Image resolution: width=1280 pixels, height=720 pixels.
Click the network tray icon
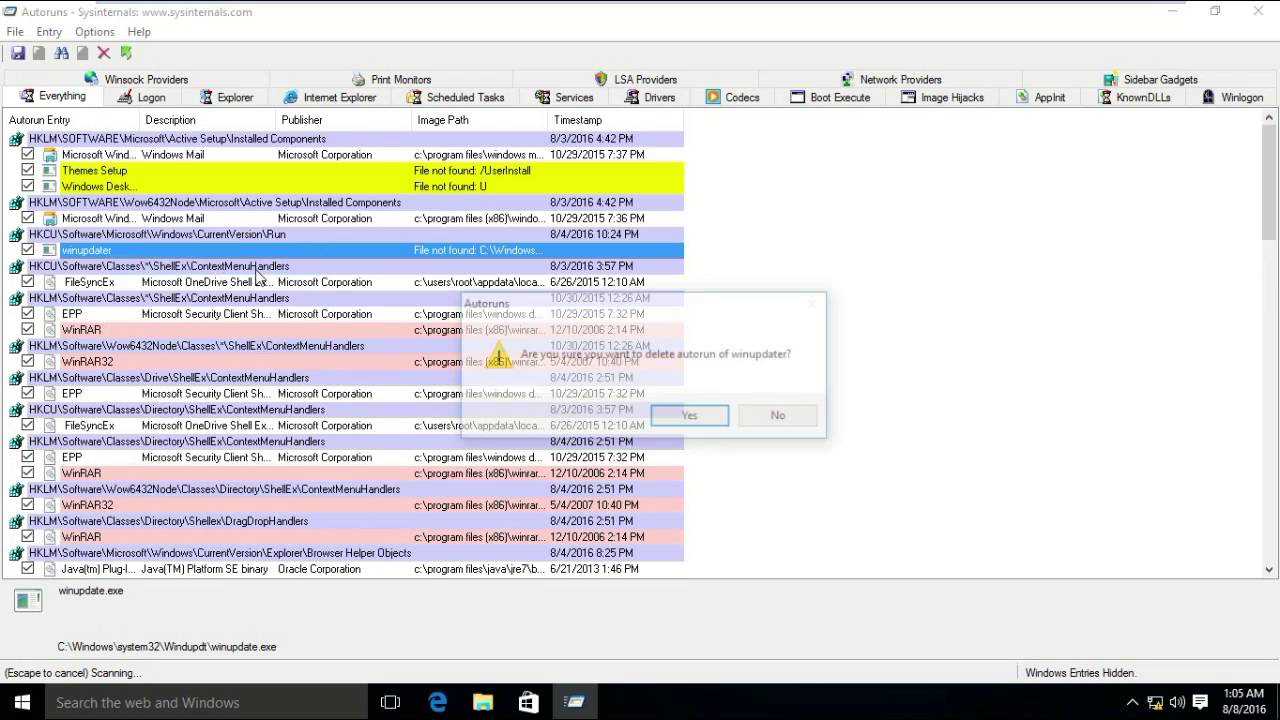point(1155,702)
